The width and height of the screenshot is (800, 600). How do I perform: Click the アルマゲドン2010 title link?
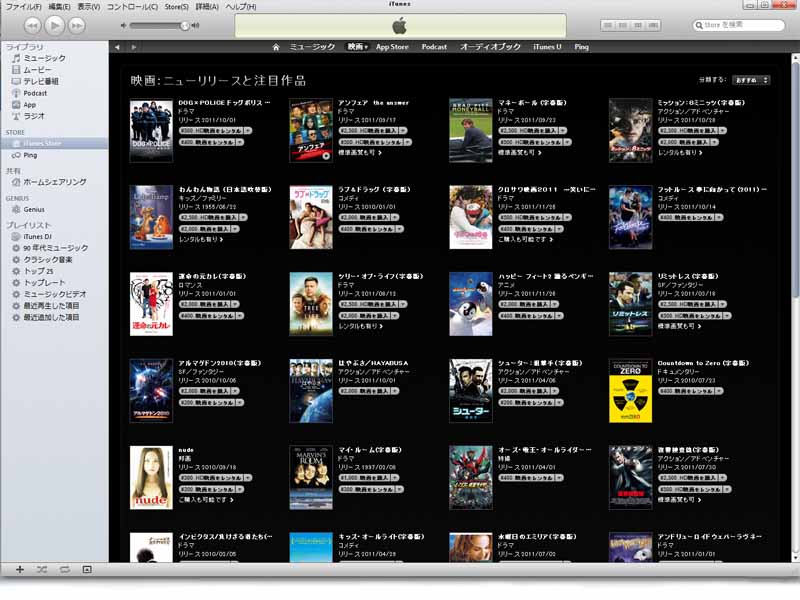(219, 363)
